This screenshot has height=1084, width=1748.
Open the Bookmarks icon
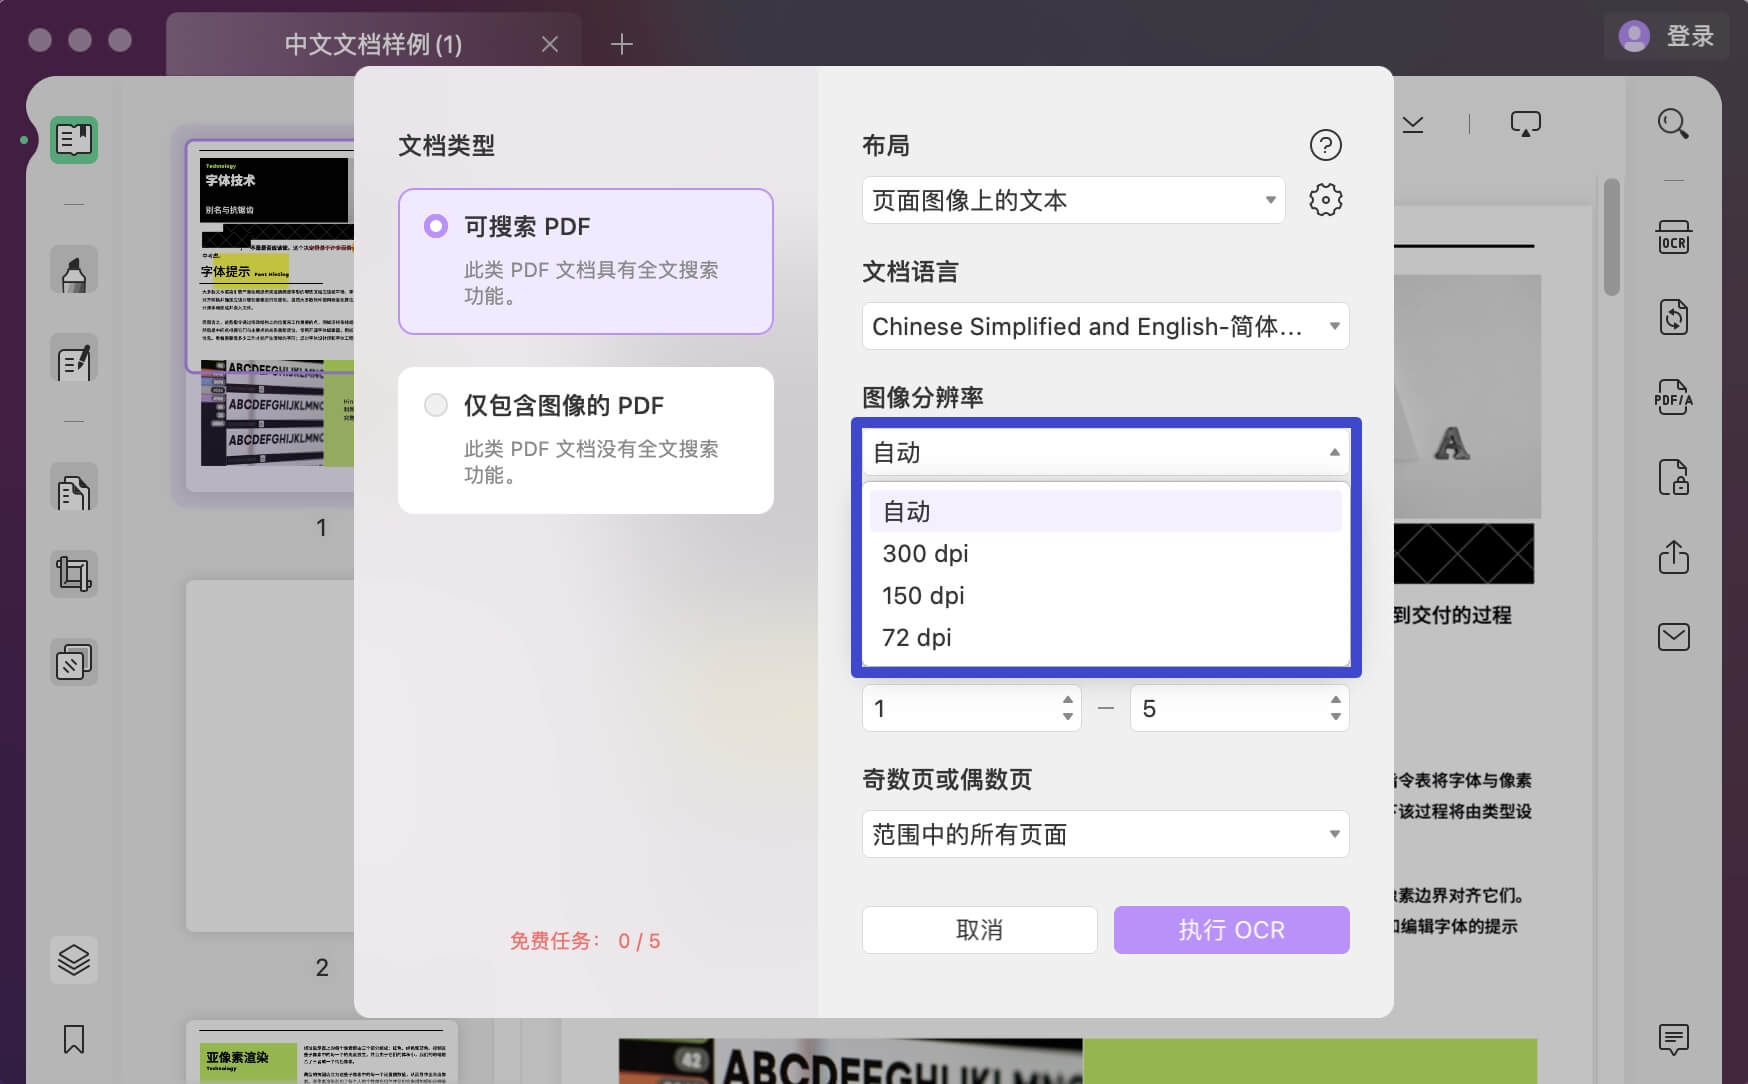74,1039
